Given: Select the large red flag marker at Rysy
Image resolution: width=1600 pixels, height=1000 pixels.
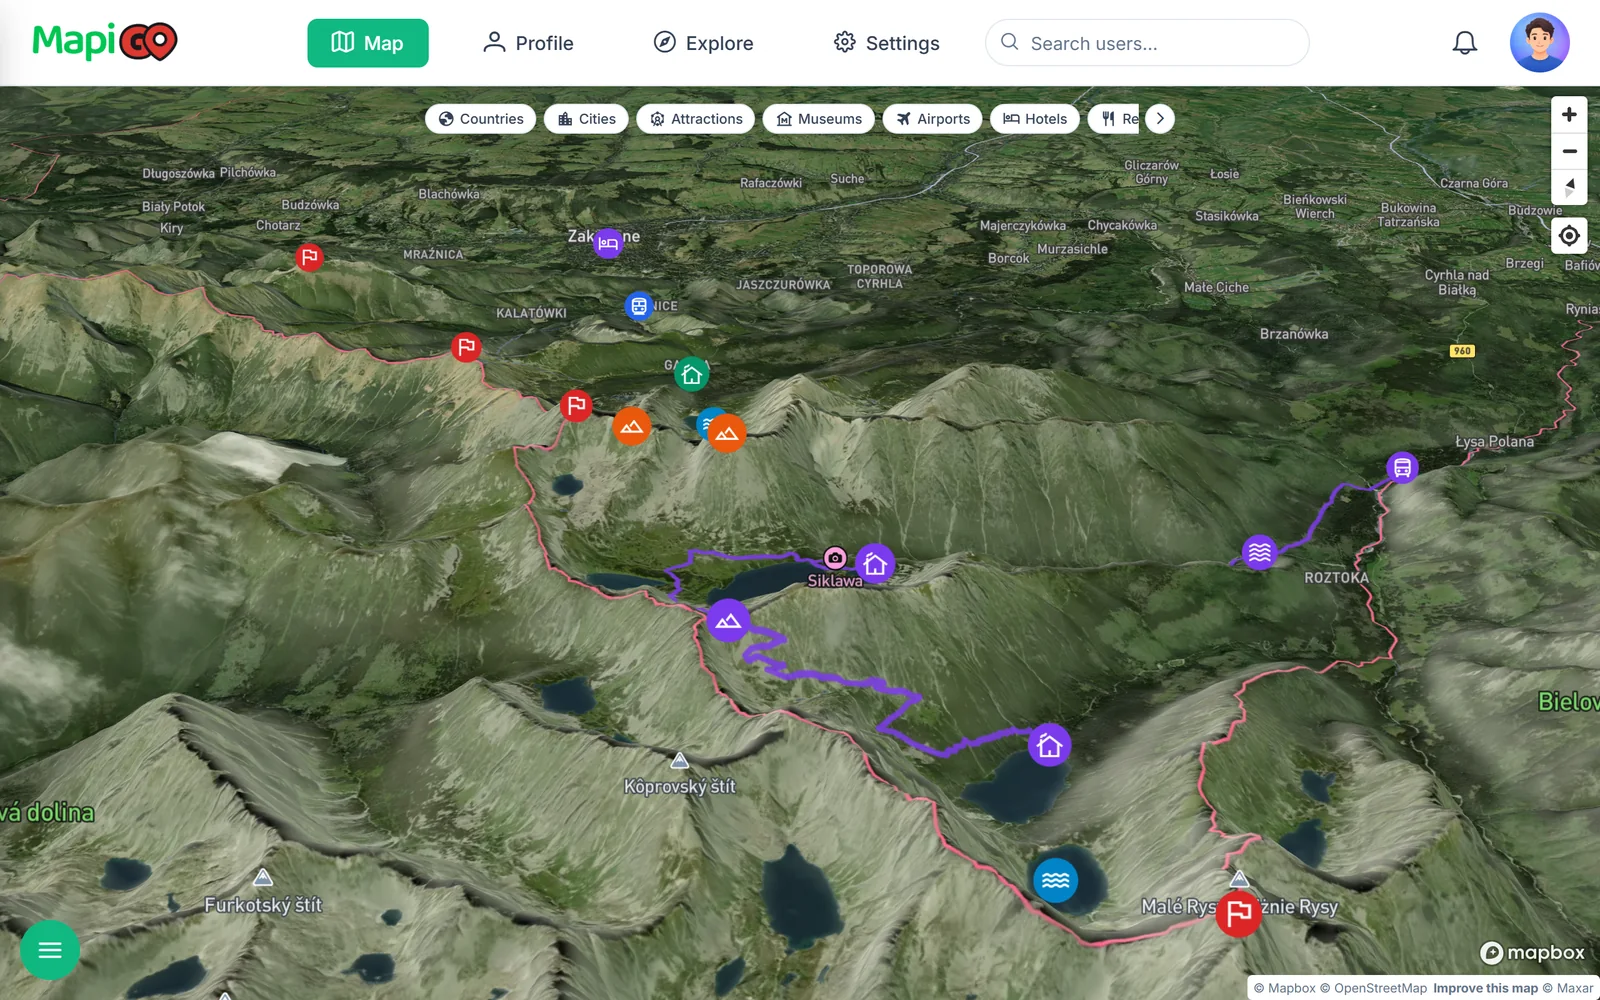Looking at the screenshot, I should click(x=1238, y=914).
